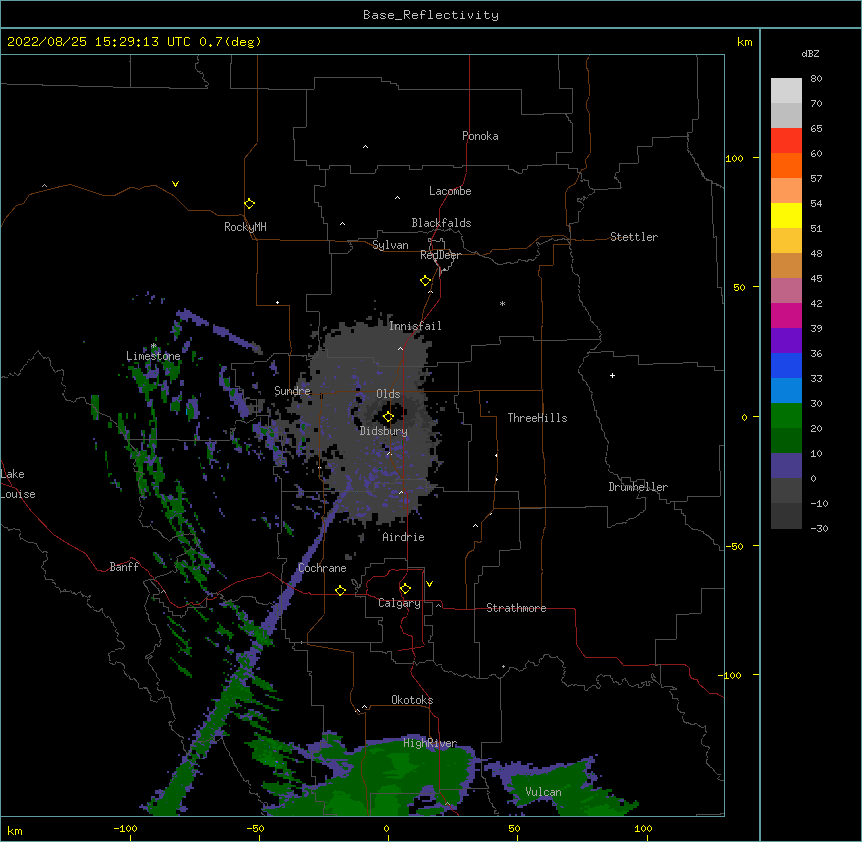Click the Base_Reflectivity title text
The image size is (862, 842).
point(431,15)
